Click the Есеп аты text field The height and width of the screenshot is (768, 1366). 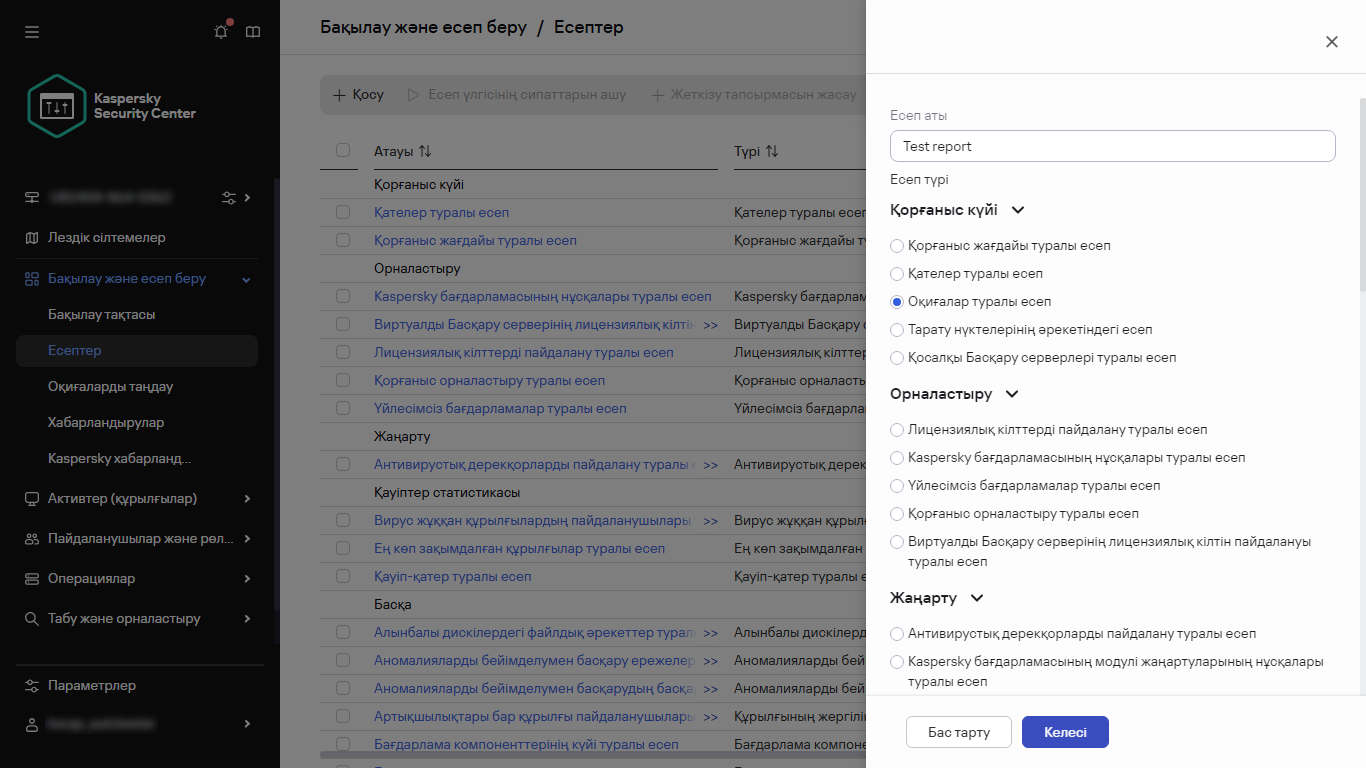[x=1112, y=146]
